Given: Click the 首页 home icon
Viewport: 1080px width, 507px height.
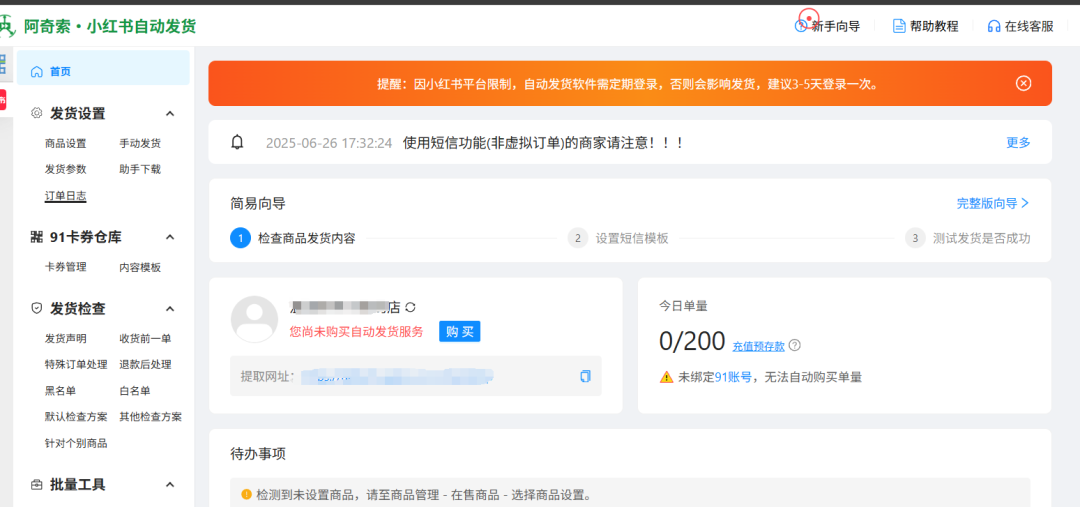Looking at the screenshot, I should (x=37, y=72).
